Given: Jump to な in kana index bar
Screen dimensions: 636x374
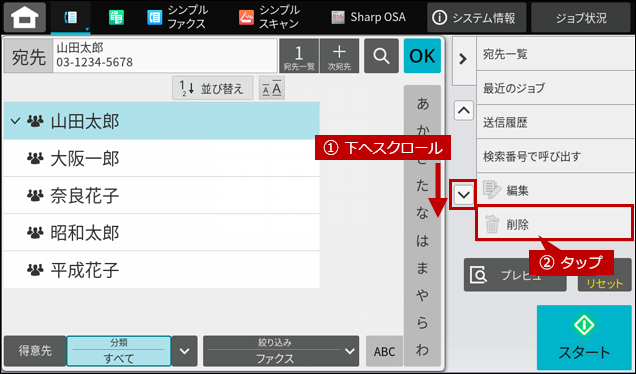Looking at the screenshot, I should [x=422, y=213].
